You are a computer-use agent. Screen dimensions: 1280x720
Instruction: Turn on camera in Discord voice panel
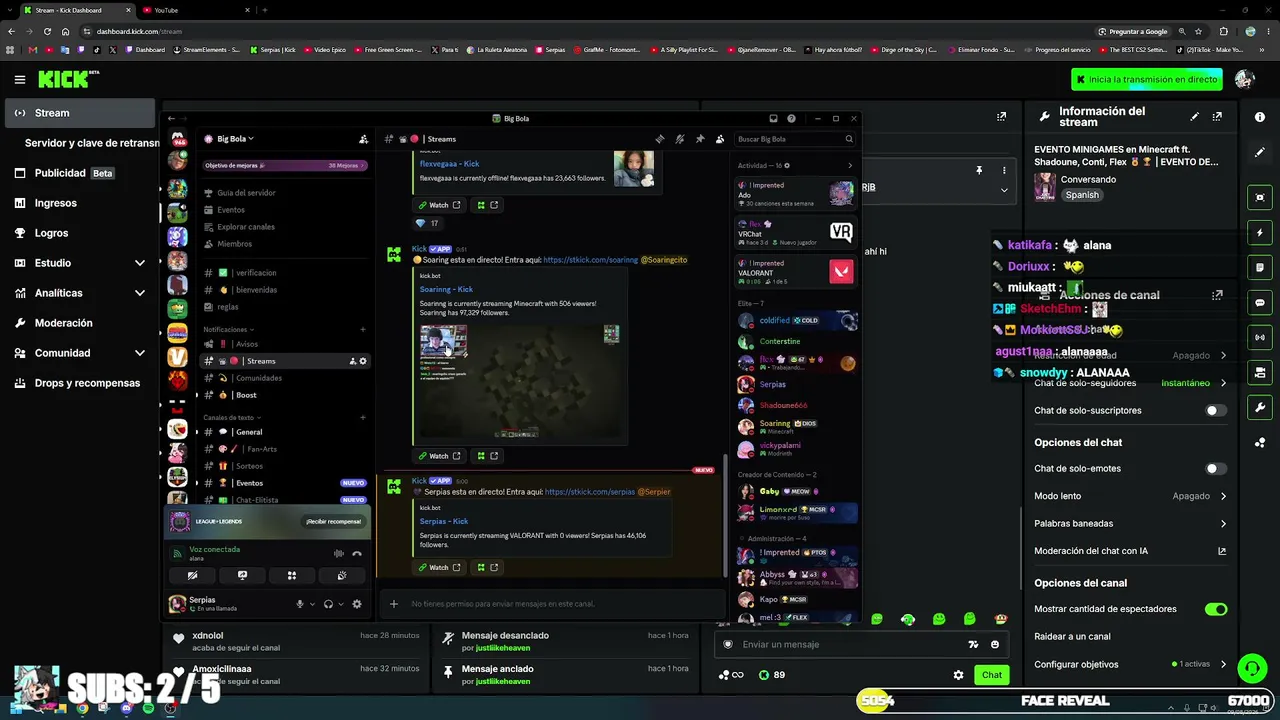[x=192, y=576]
